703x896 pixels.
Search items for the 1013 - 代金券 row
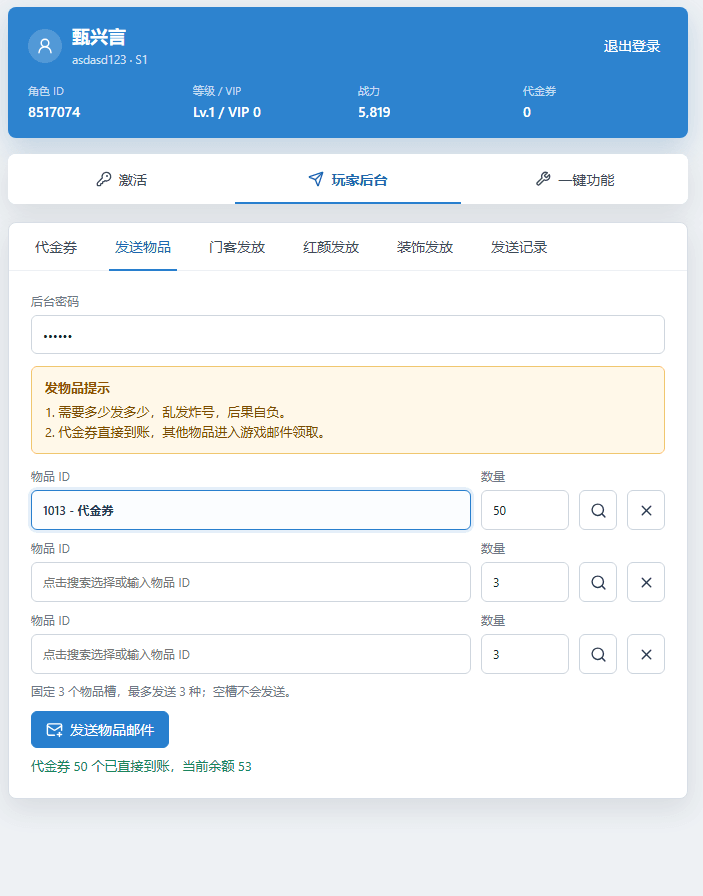pyautogui.click(x=598, y=510)
